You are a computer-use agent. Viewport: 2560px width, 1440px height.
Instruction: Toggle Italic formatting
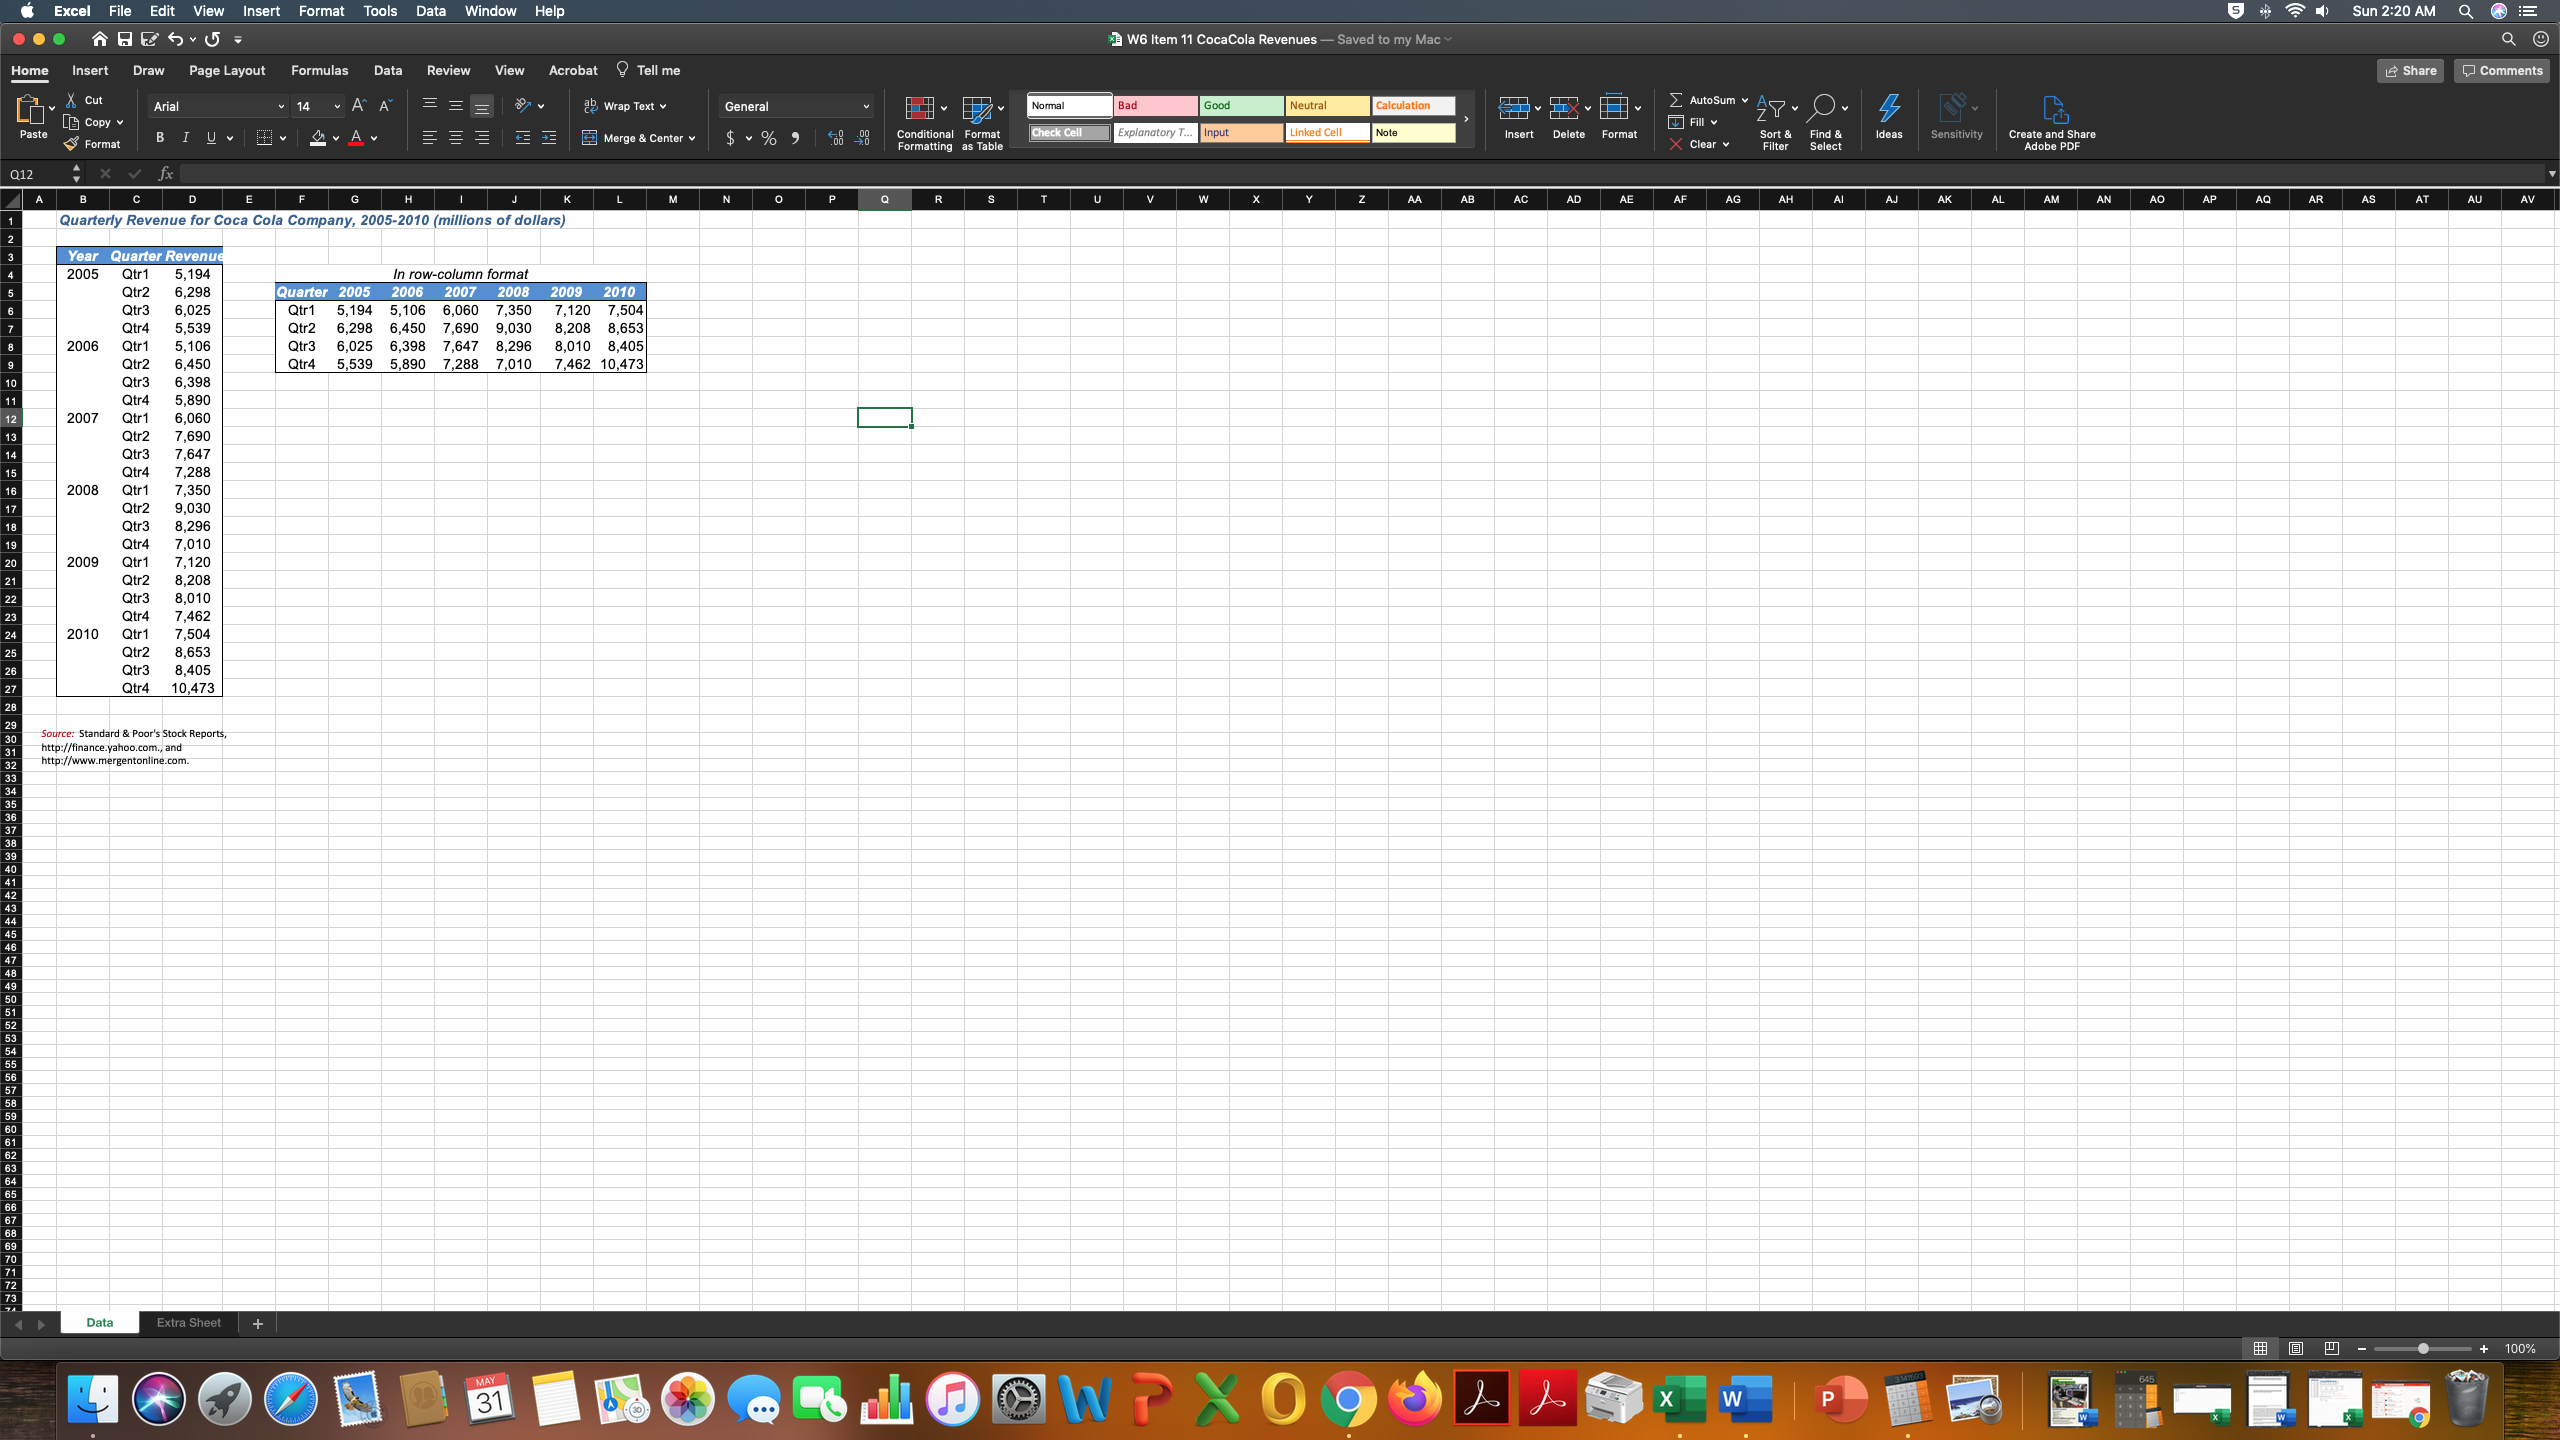tap(185, 138)
